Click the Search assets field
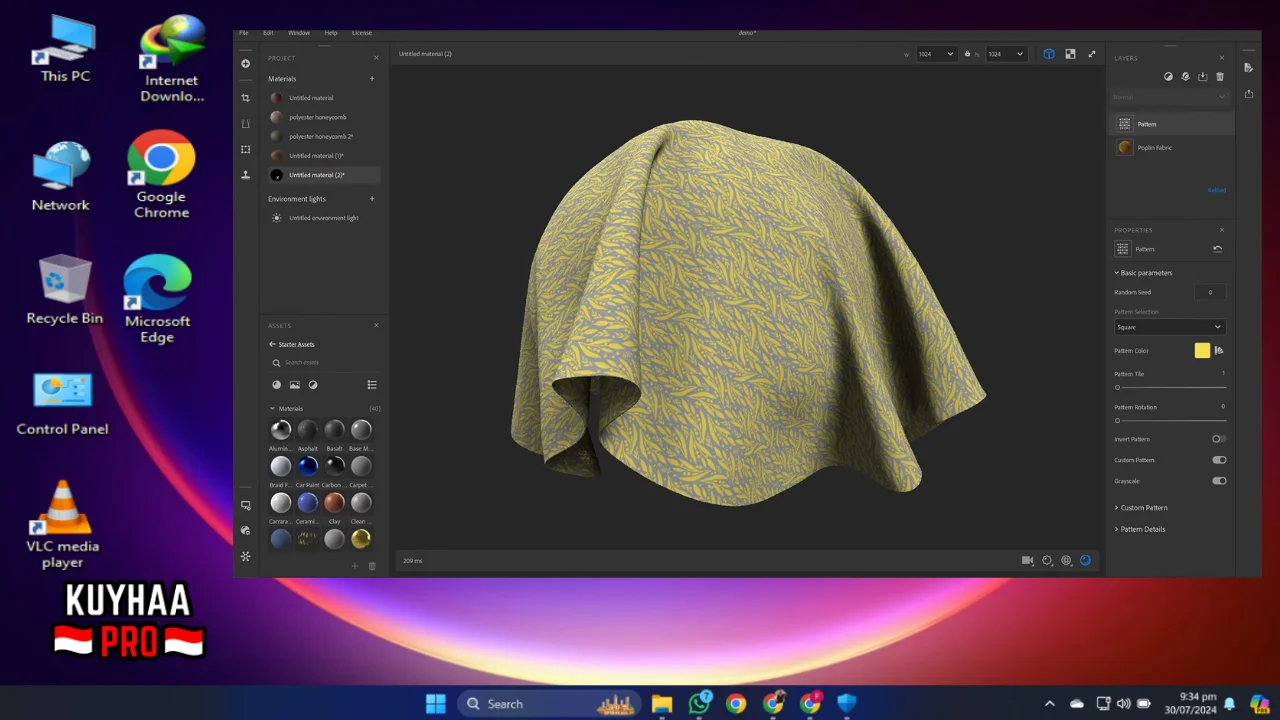 click(324, 363)
